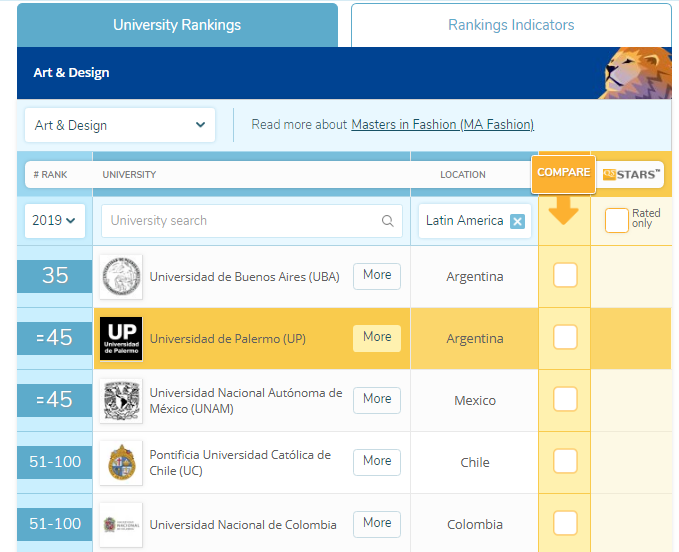Open Masters in Fashion (MA Fashion) link
Viewport: 679px width, 552px height.
click(442, 125)
